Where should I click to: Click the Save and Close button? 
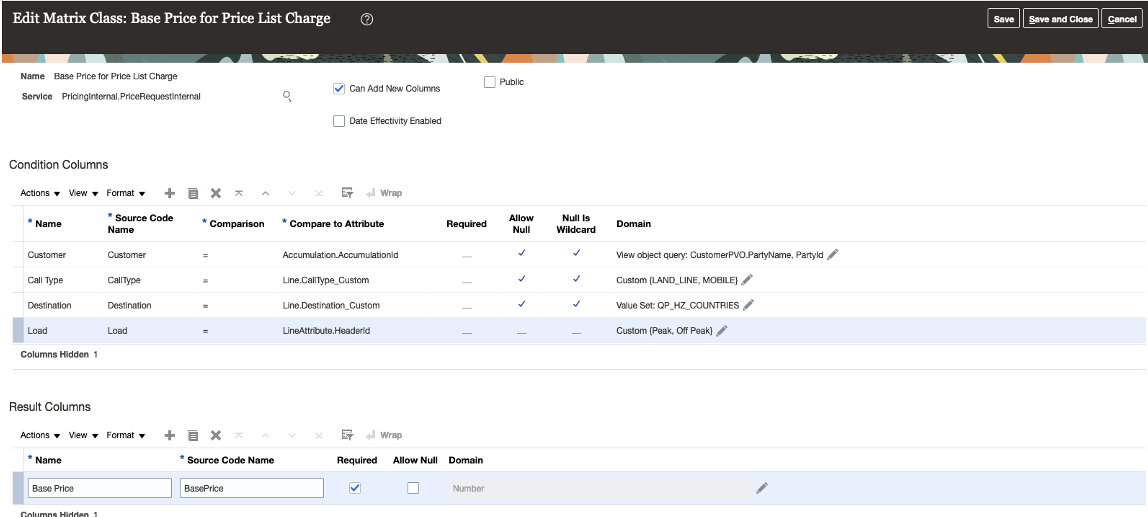(x=1061, y=19)
